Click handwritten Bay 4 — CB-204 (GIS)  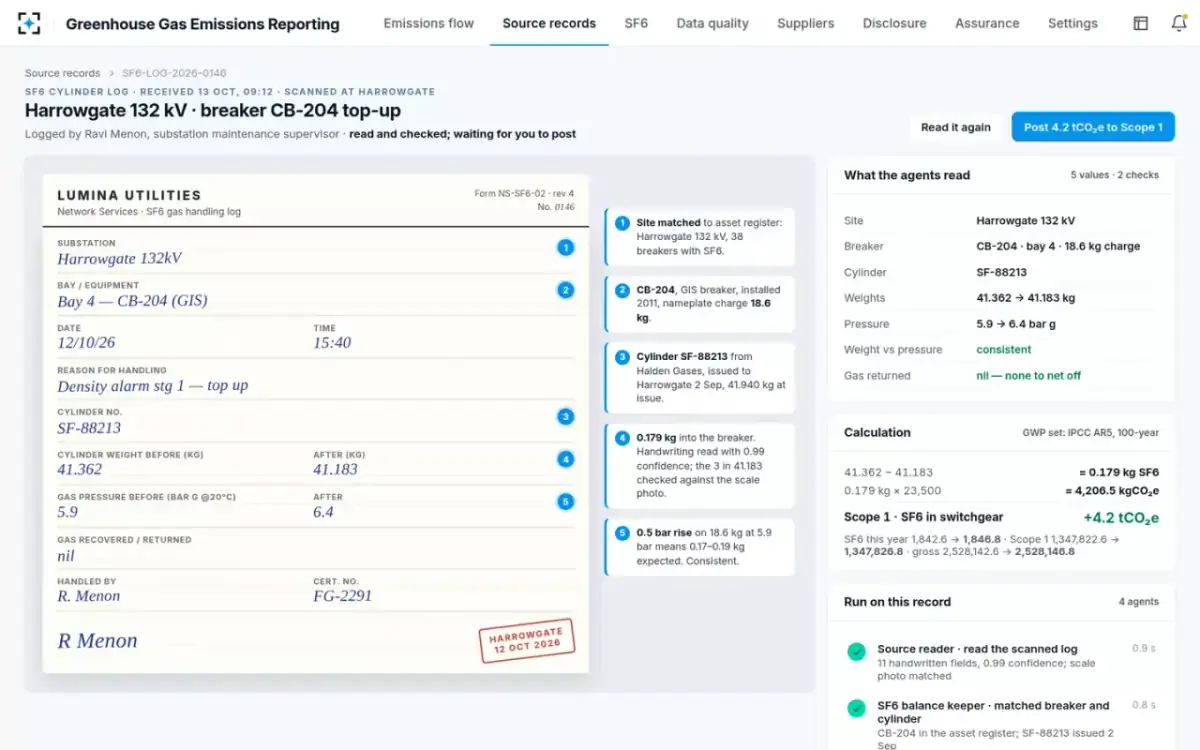132,301
